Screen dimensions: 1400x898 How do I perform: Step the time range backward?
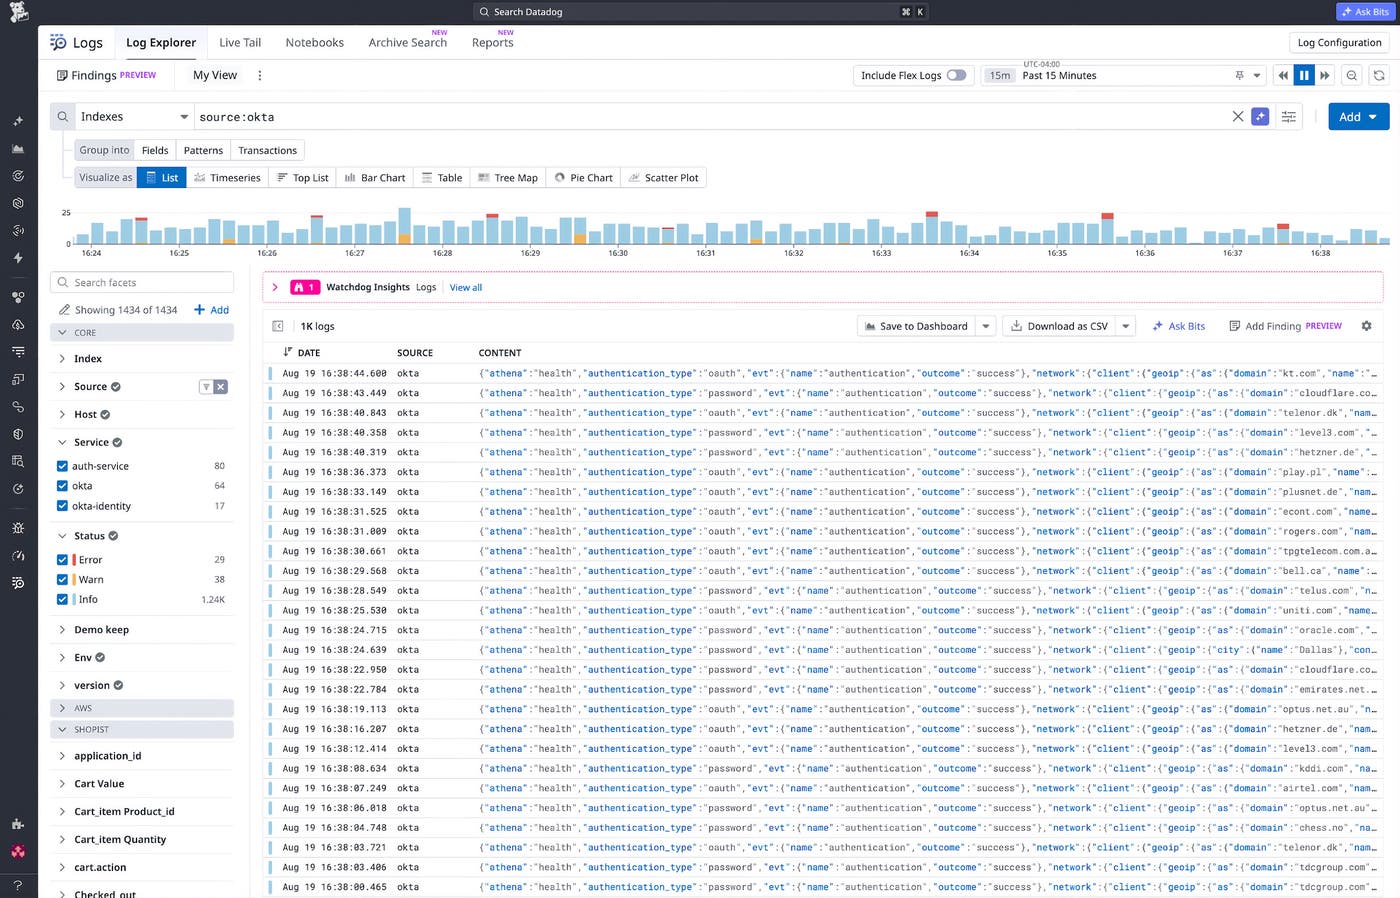click(1283, 75)
